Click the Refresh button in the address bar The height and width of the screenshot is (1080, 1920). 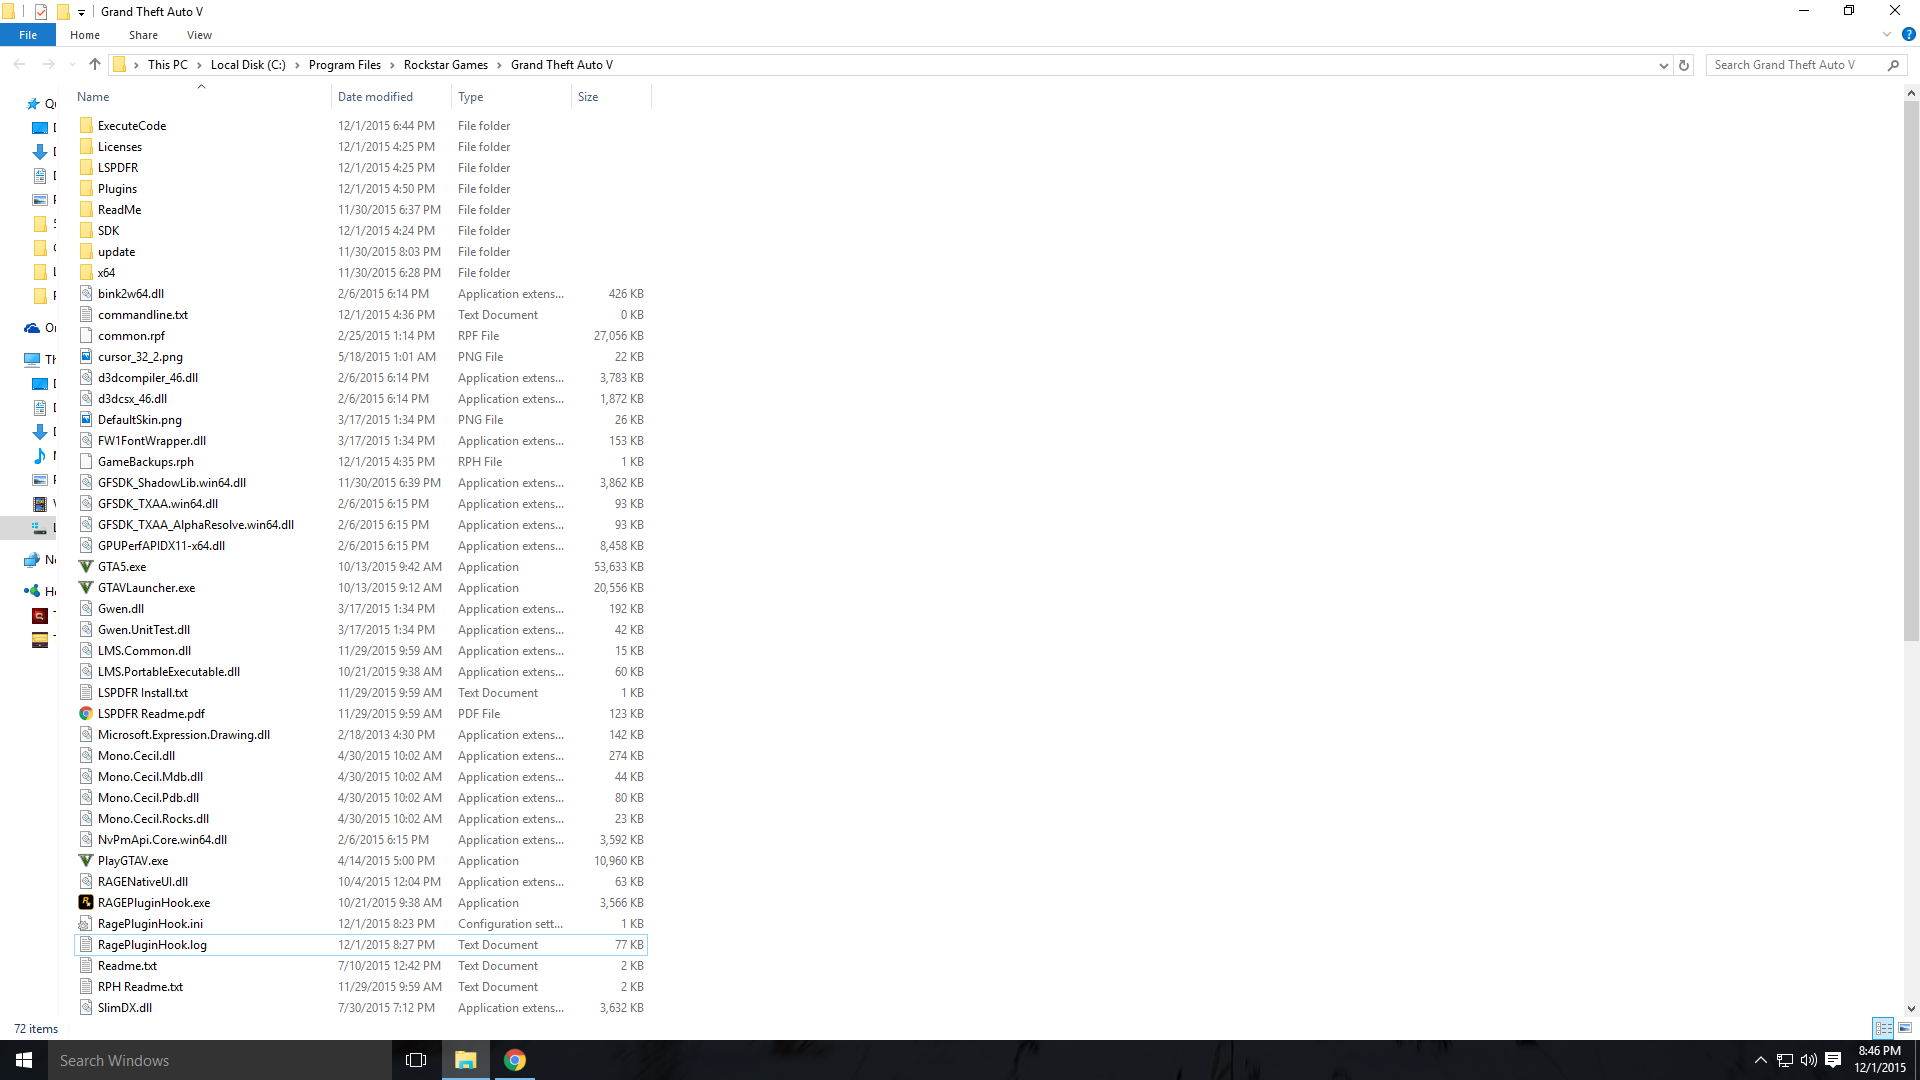point(1684,65)
